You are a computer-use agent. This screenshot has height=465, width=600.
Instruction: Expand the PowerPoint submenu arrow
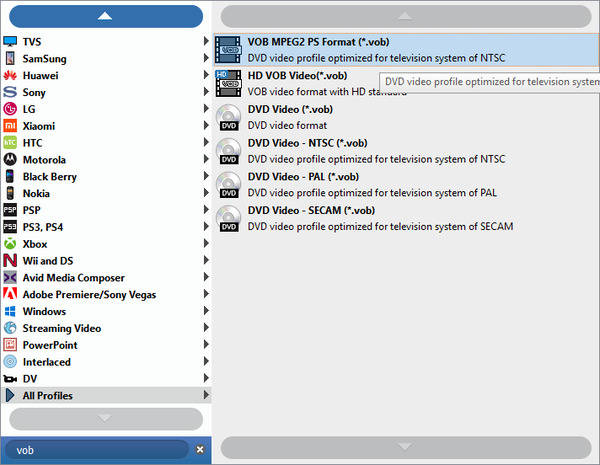pyautogui.click(x=206, y=344)
